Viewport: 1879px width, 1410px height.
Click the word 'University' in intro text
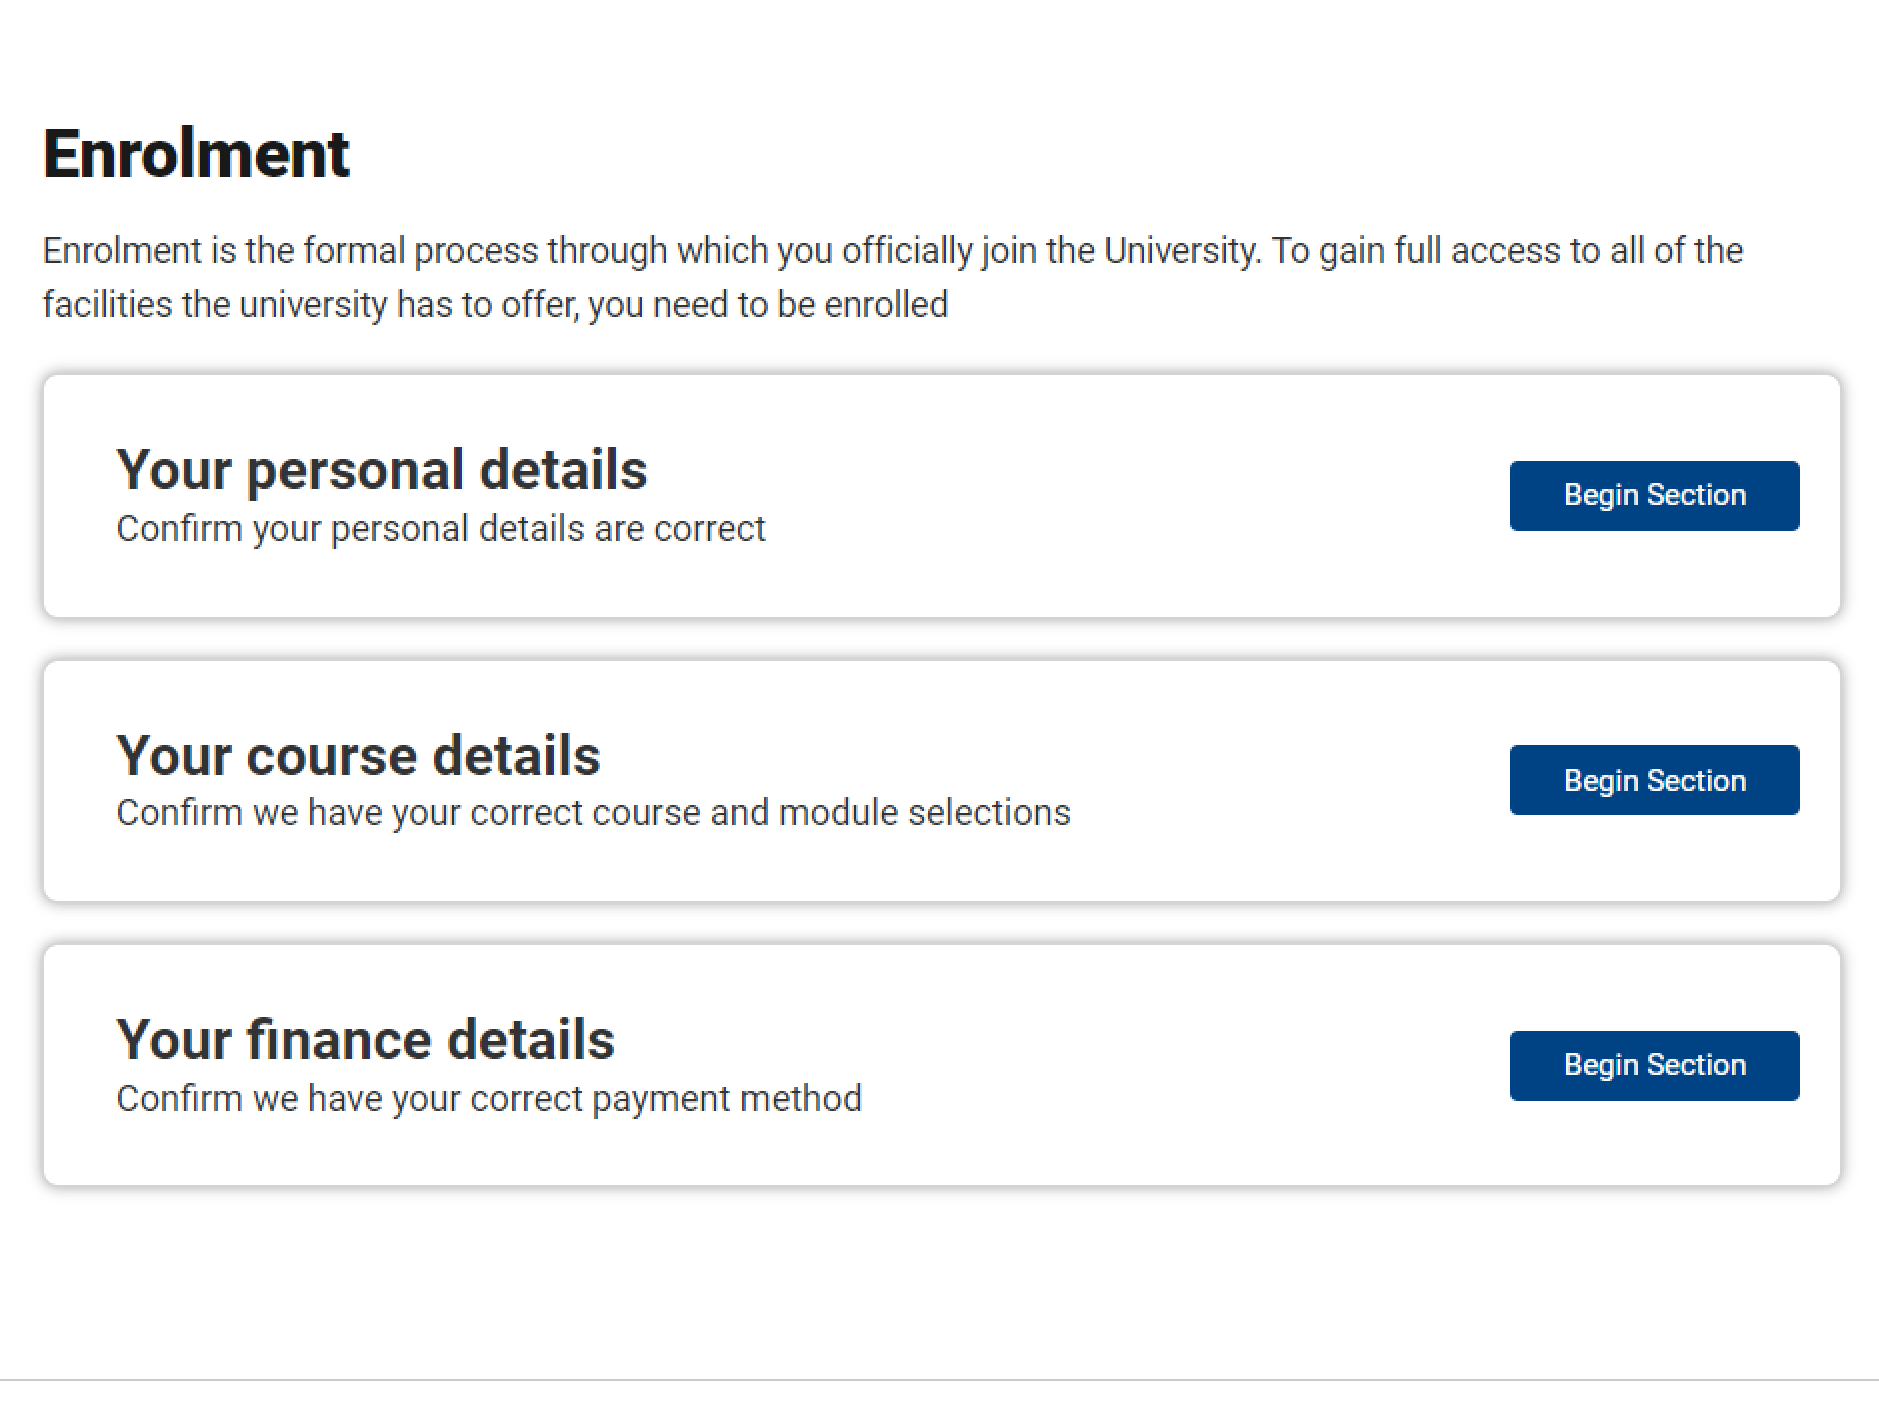[1180, 250]
